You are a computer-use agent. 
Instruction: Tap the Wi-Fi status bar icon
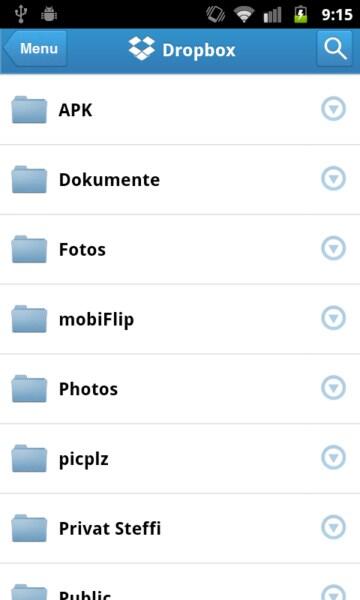pos(243,15)
